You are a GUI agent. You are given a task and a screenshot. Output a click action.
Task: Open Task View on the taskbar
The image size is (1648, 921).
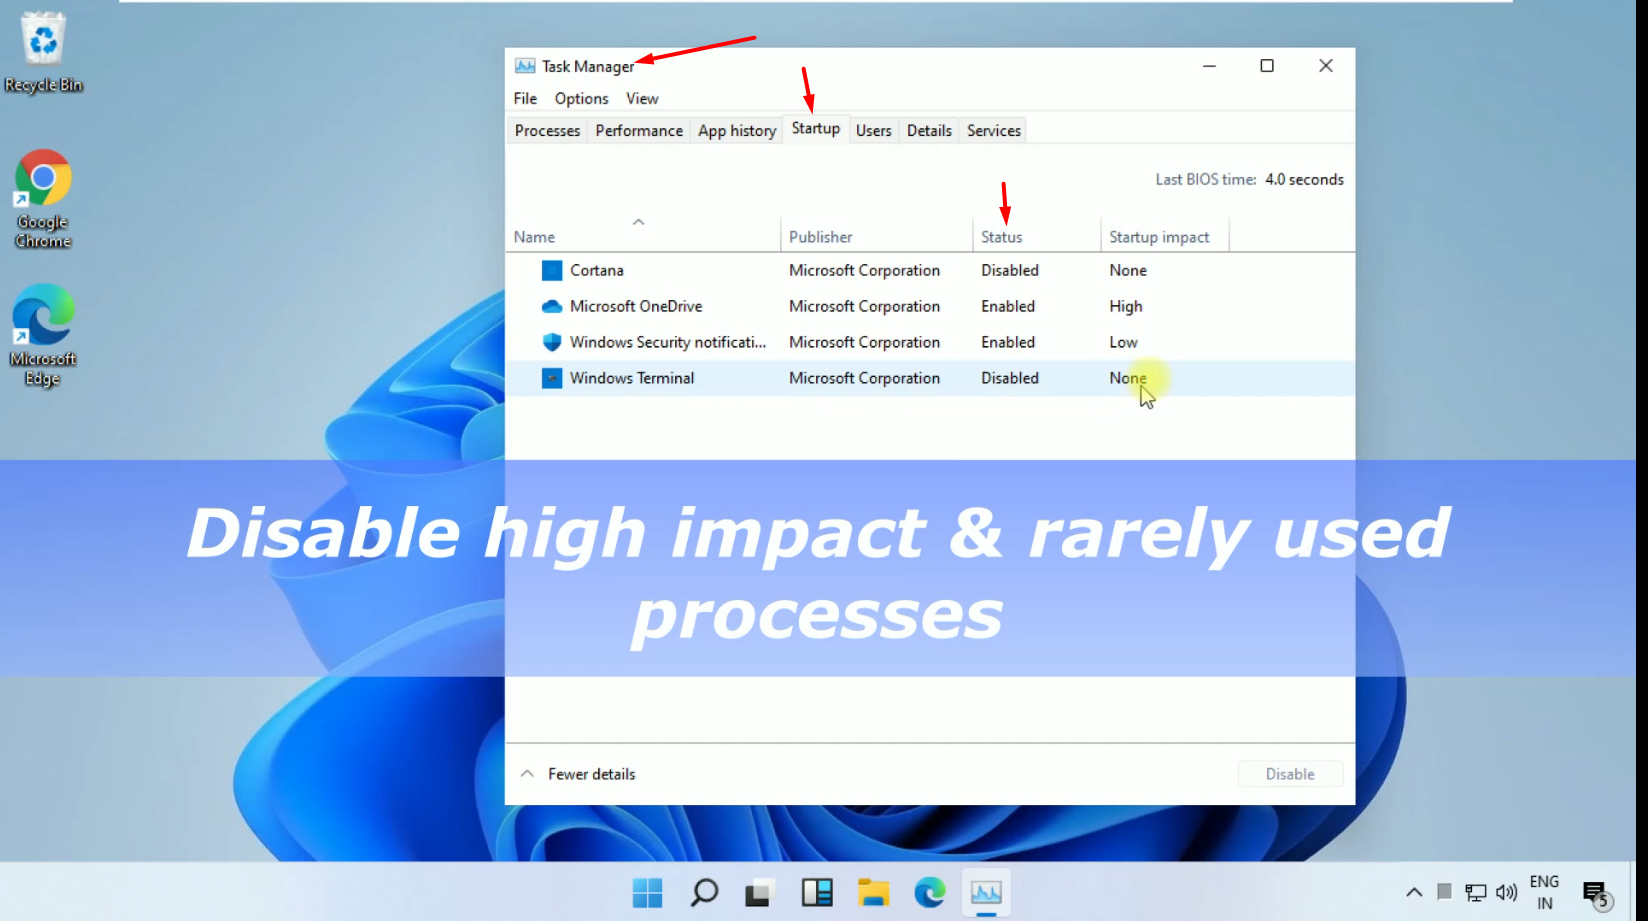tap(759, 892)
